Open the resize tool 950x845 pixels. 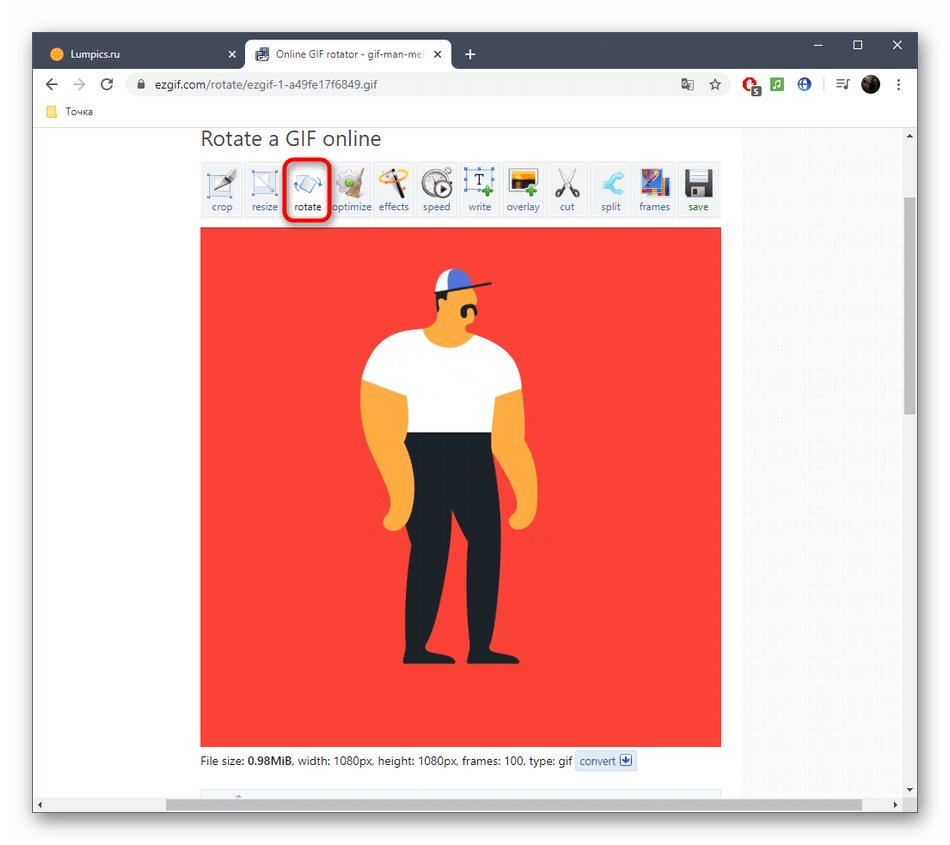[265, 190]
